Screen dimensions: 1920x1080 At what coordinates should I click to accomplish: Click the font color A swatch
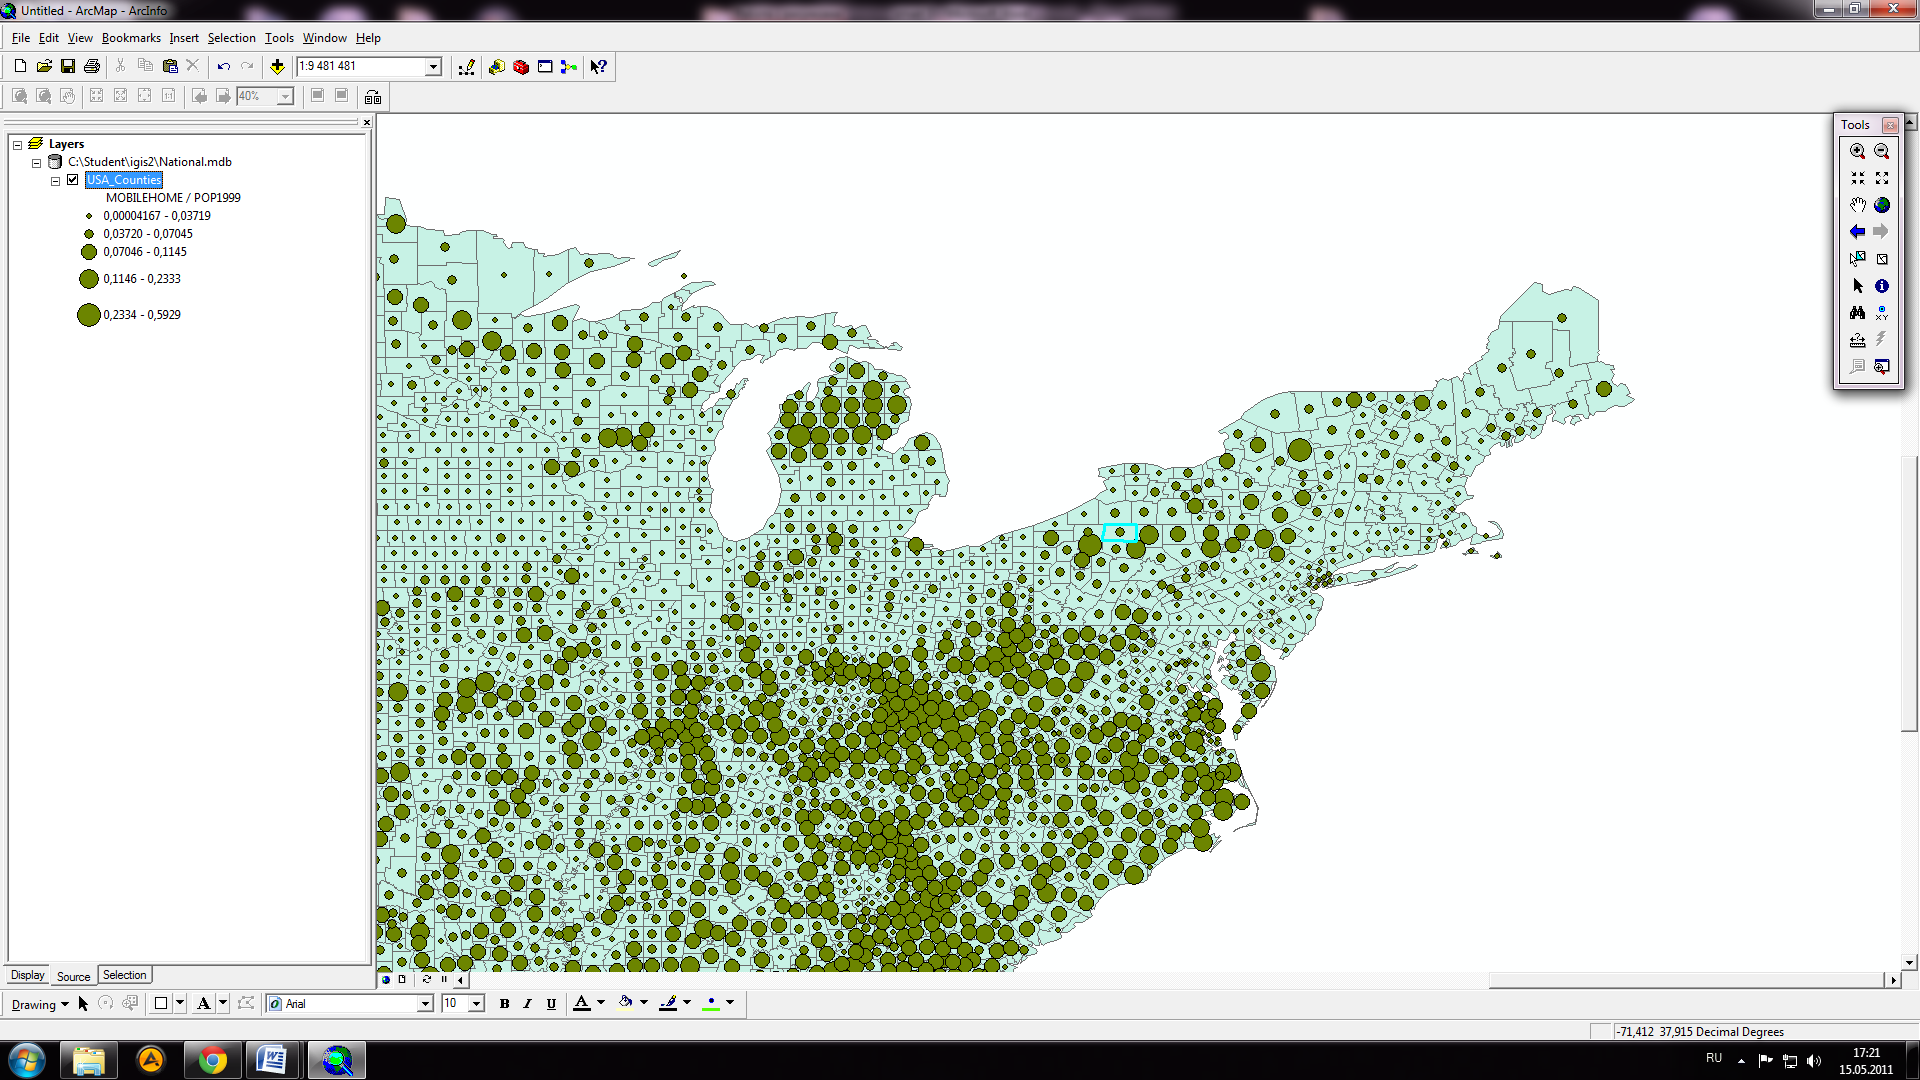coord(582,1004)
